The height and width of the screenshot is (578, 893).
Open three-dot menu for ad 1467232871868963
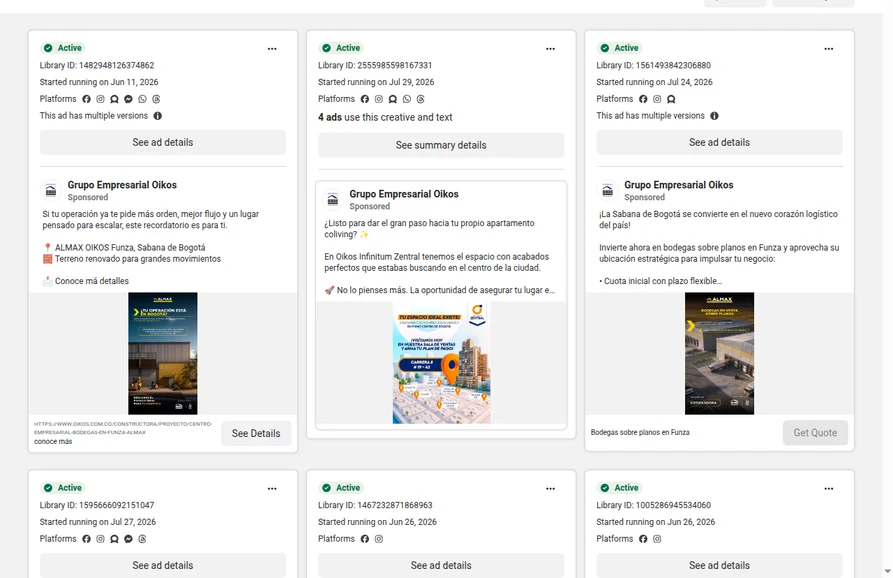550,489
